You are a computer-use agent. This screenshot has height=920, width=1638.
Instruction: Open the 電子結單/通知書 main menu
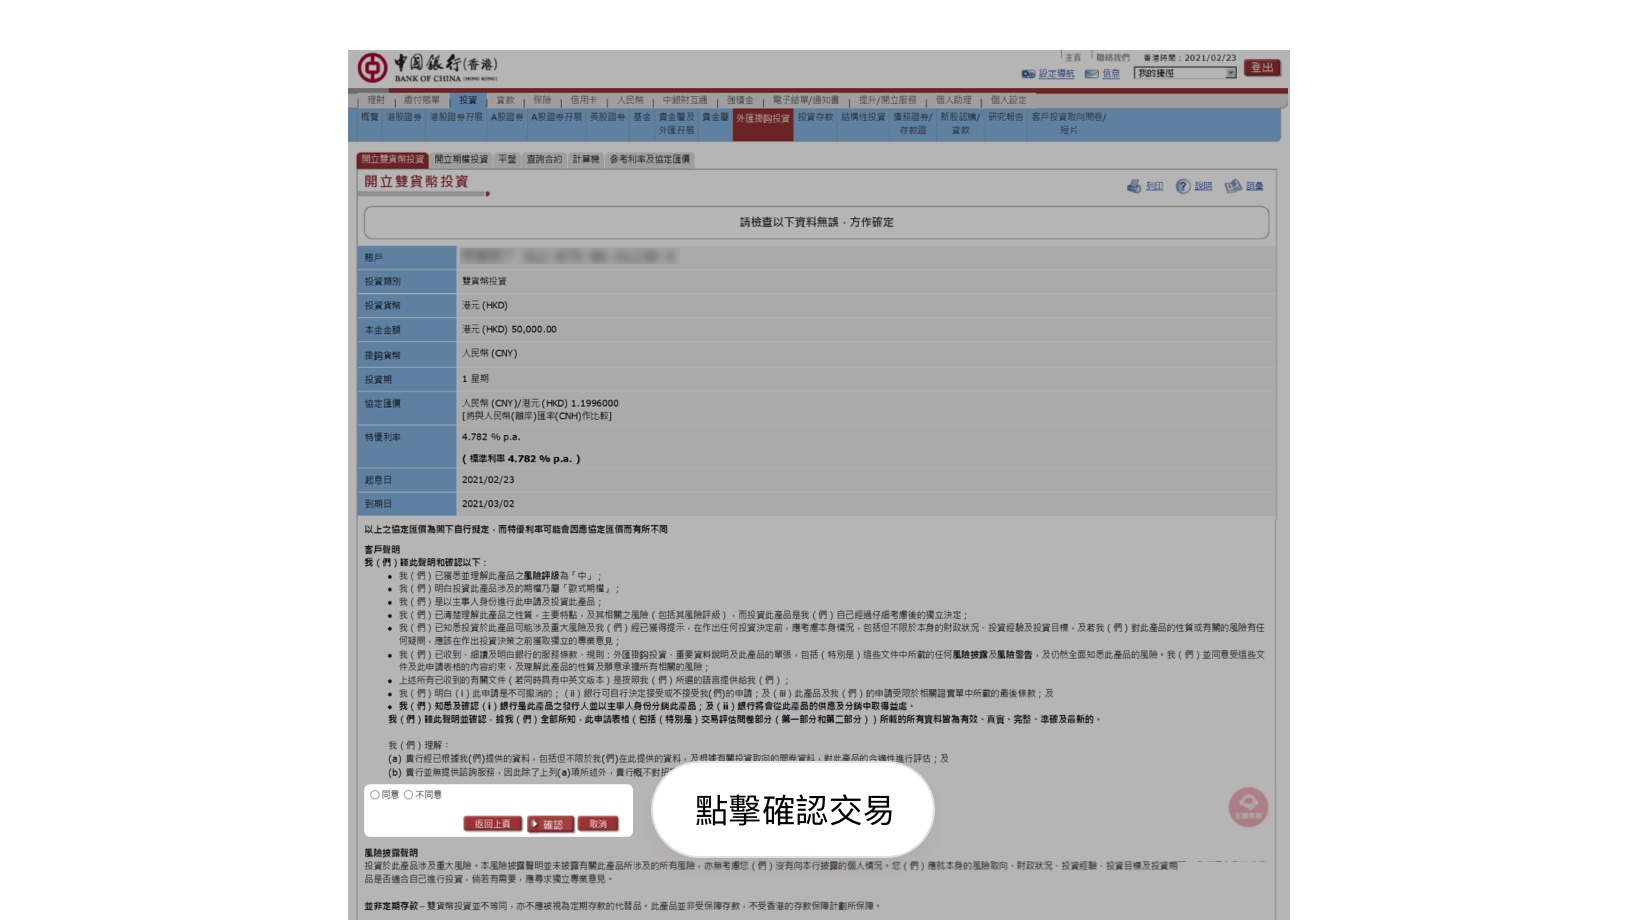pos(806,100)
